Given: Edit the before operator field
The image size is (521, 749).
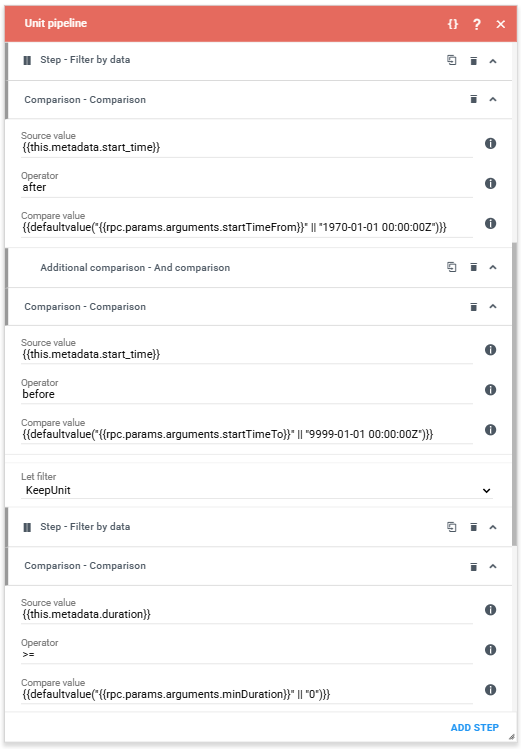Looking at the screenshot, I should point(247,394).
